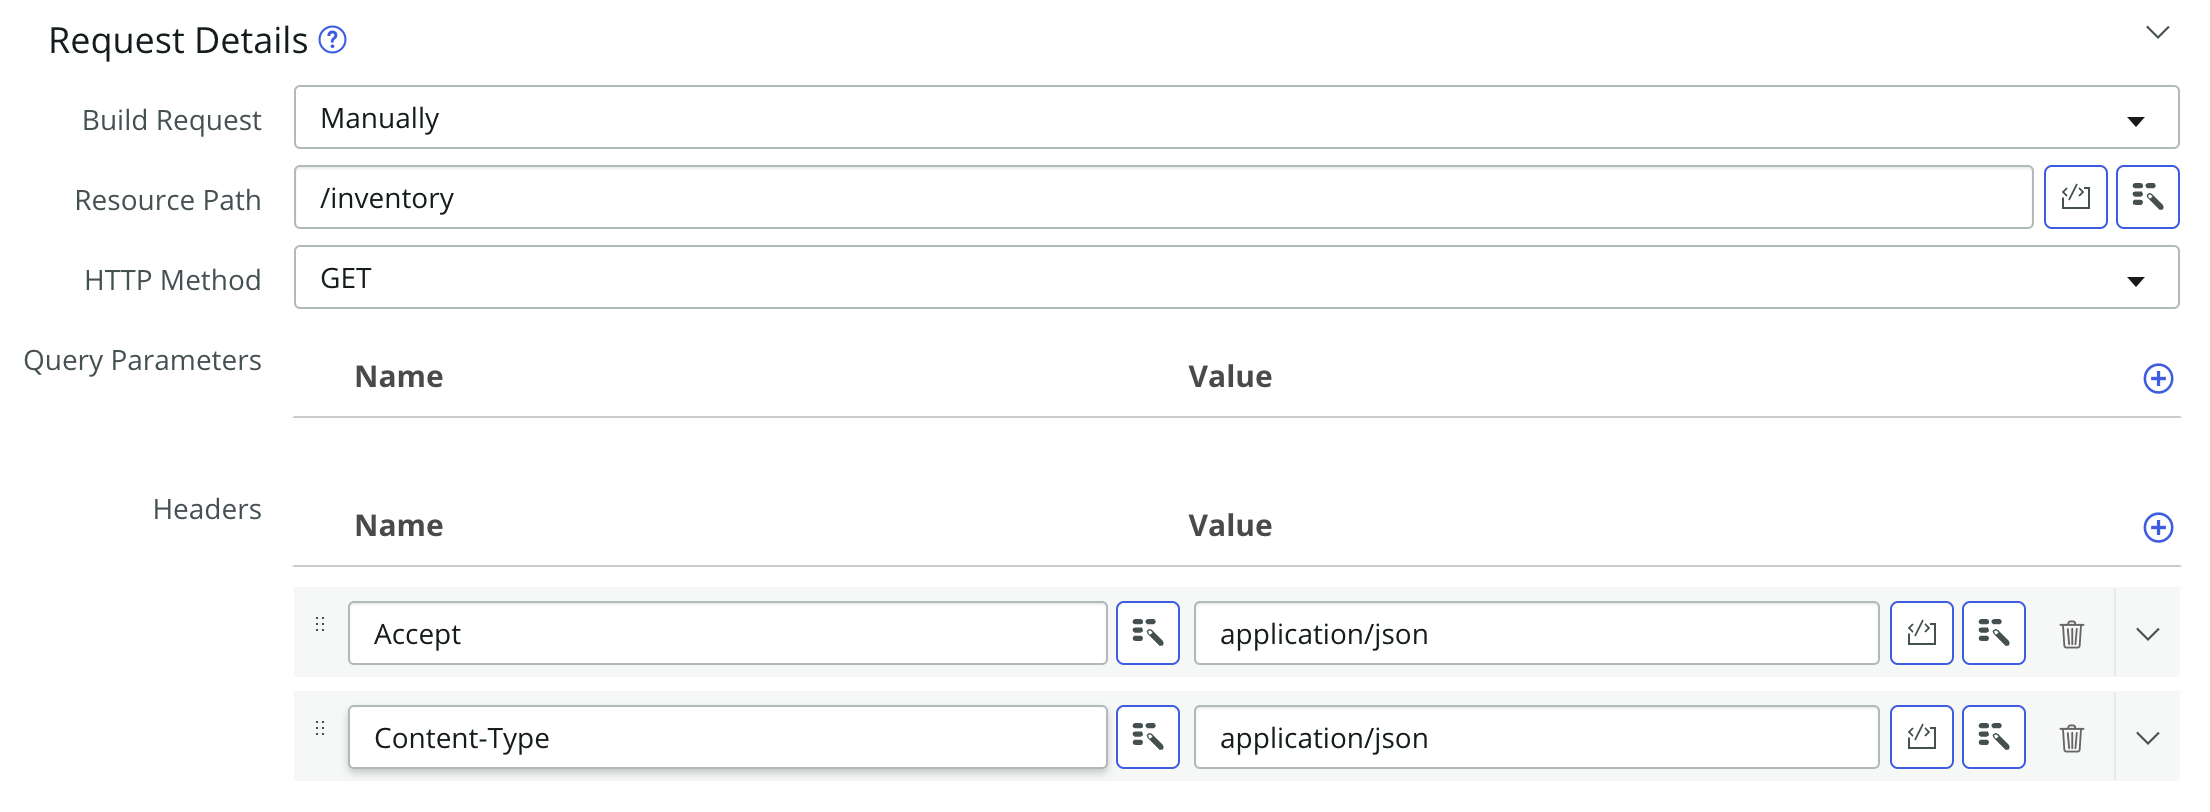Expand the Content-Type header row
The width and height of the screenshot is (2210, 812).
pyautogui.click(x=2148, y=738)
